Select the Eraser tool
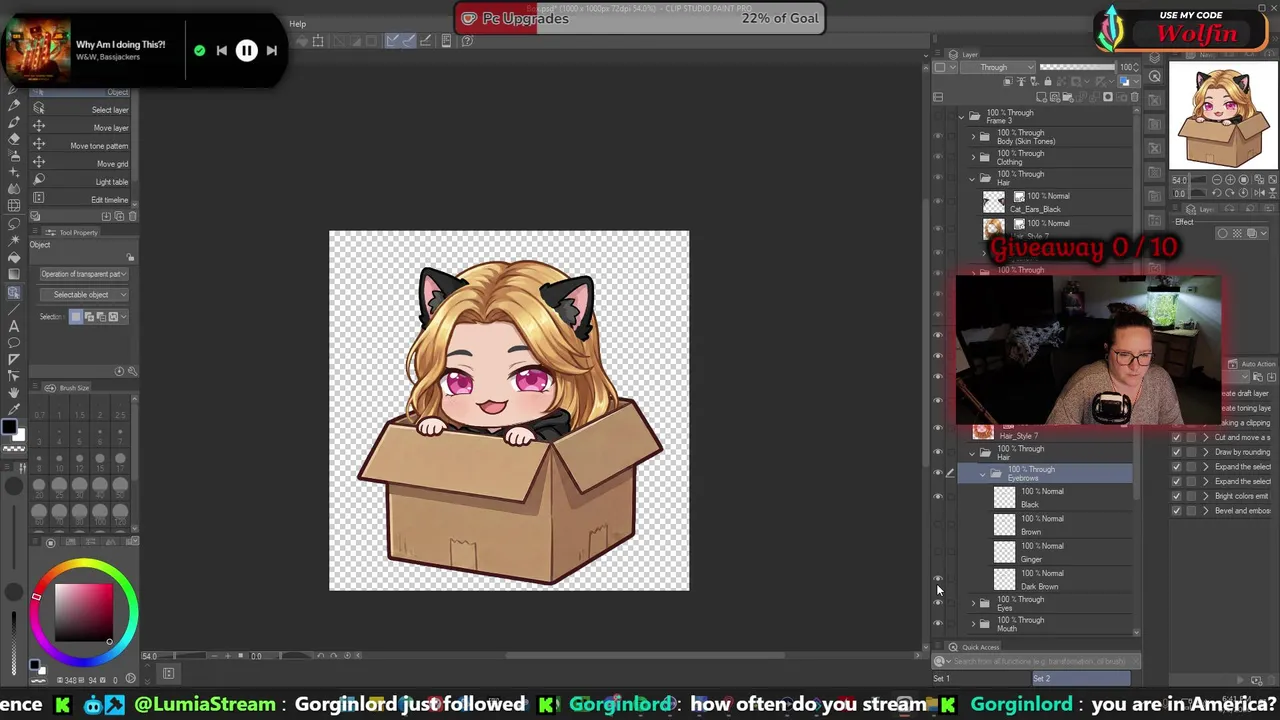Image resolution: width=1280 pixels, height=720 pixels. point(14,139)
